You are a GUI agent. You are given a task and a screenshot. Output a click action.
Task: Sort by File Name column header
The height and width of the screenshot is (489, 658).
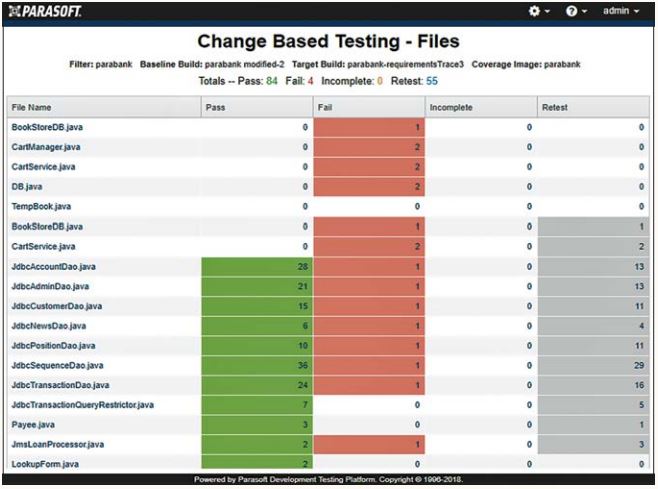(x=30, y=107)
